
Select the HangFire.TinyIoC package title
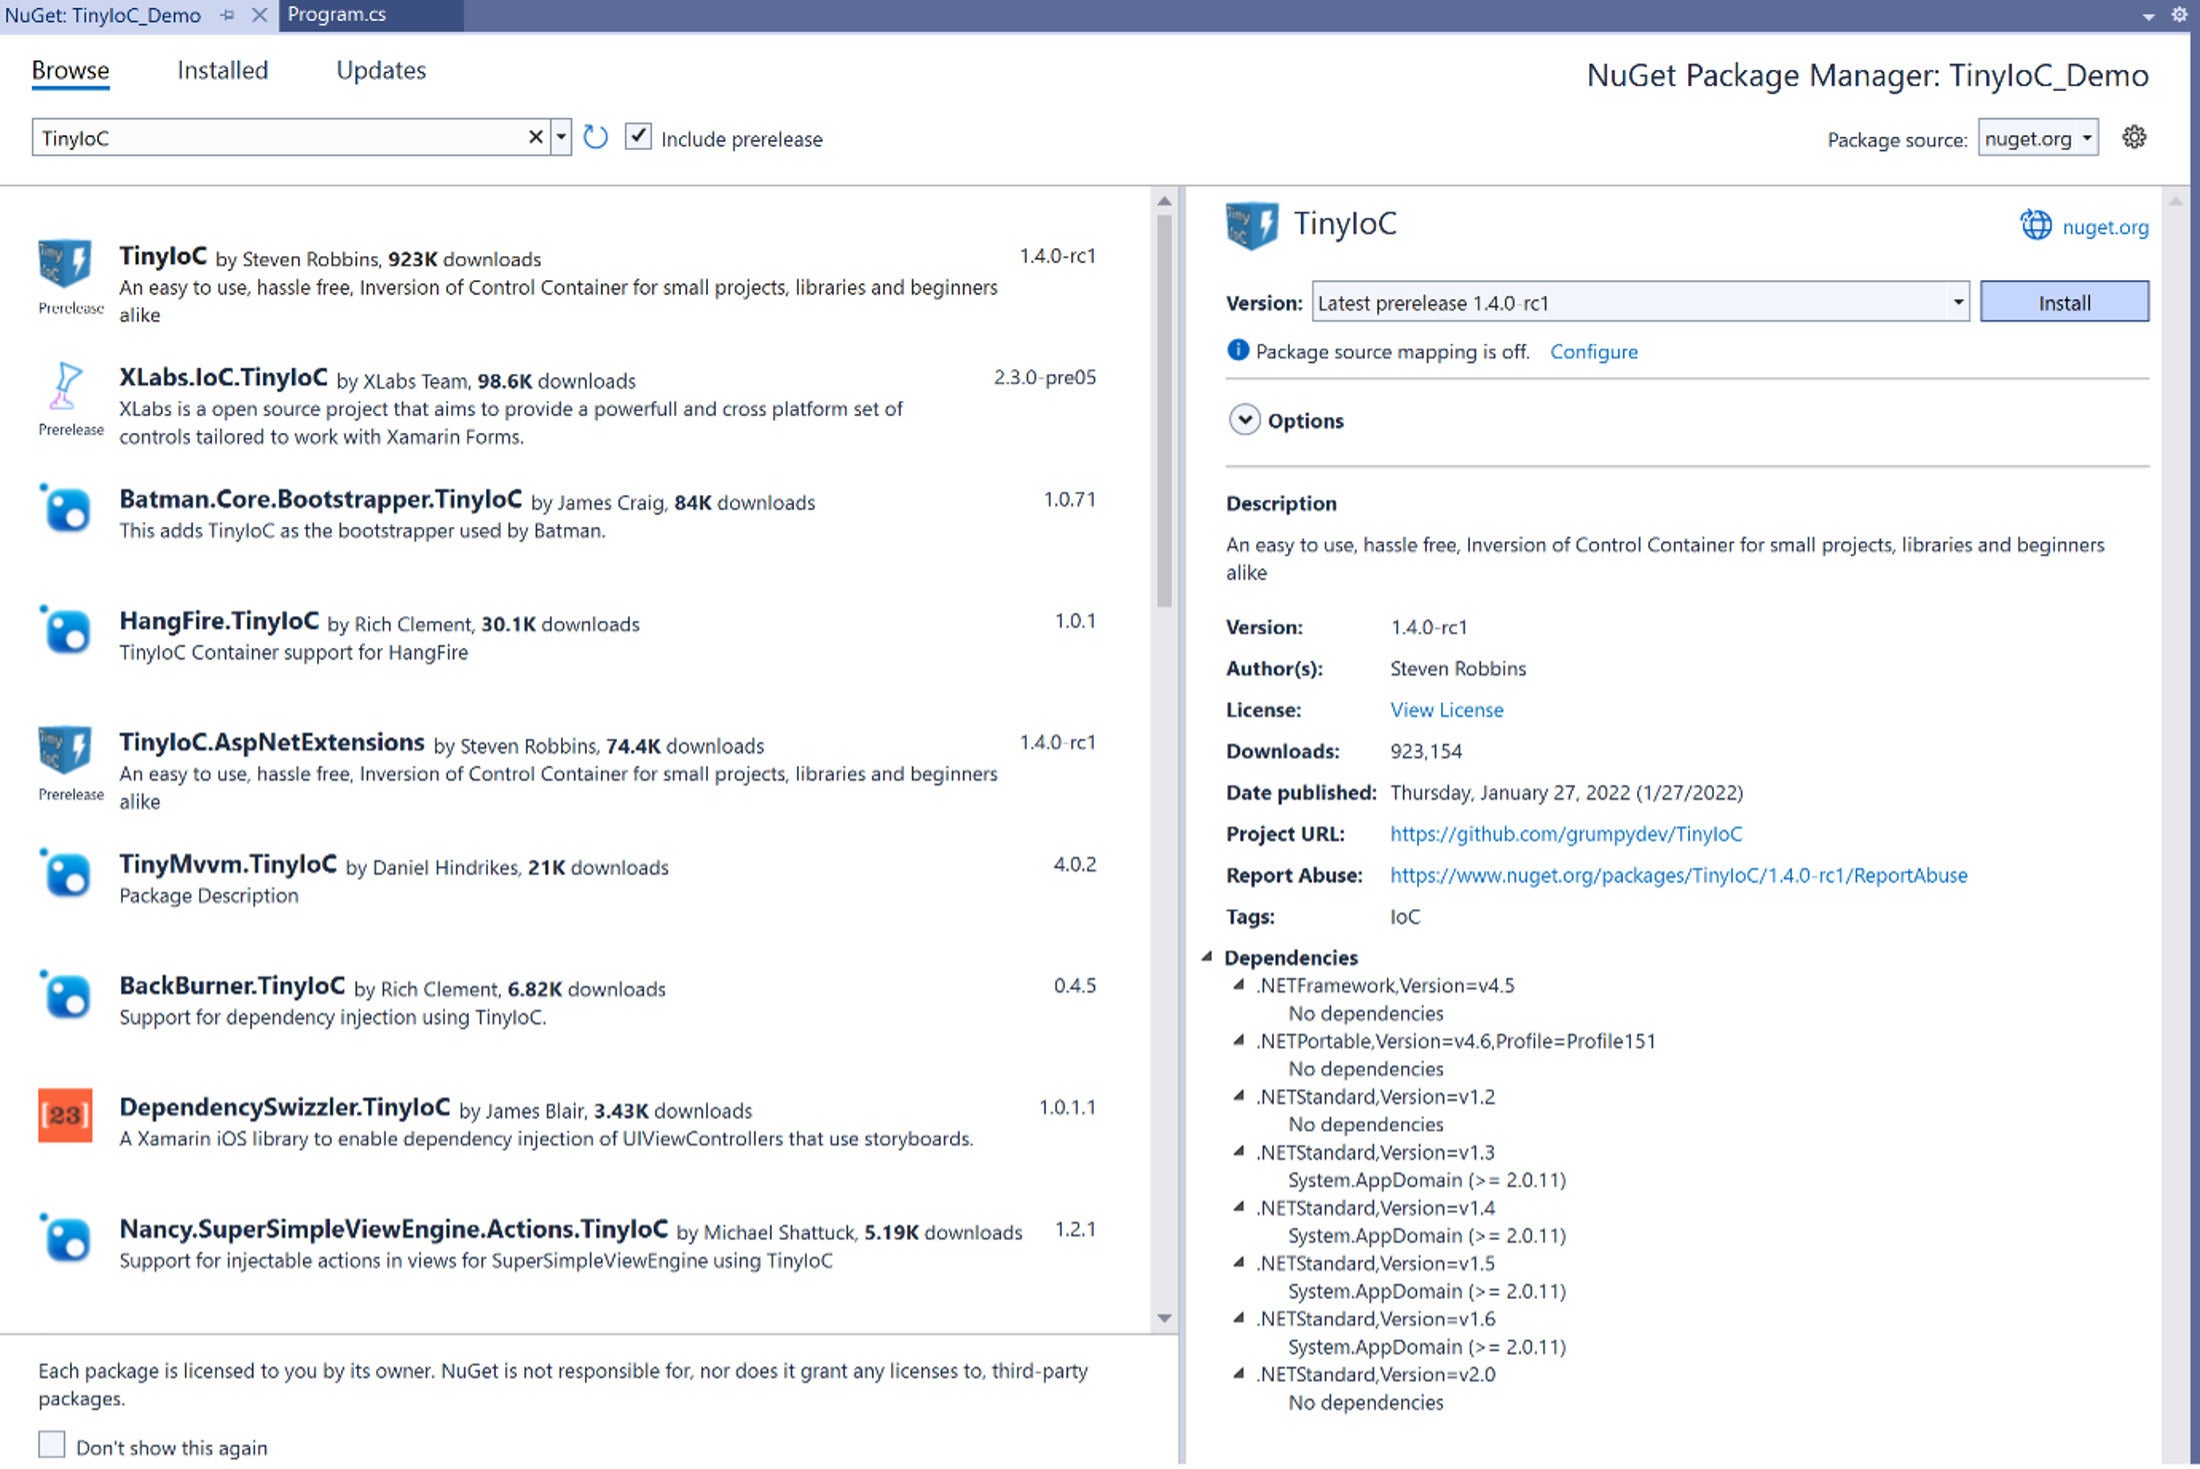(219, 621)
